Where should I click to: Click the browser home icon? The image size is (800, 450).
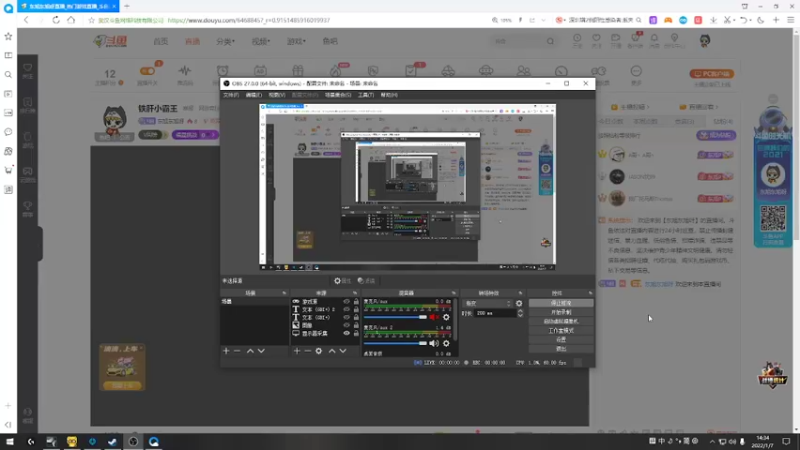coord(71,20)
